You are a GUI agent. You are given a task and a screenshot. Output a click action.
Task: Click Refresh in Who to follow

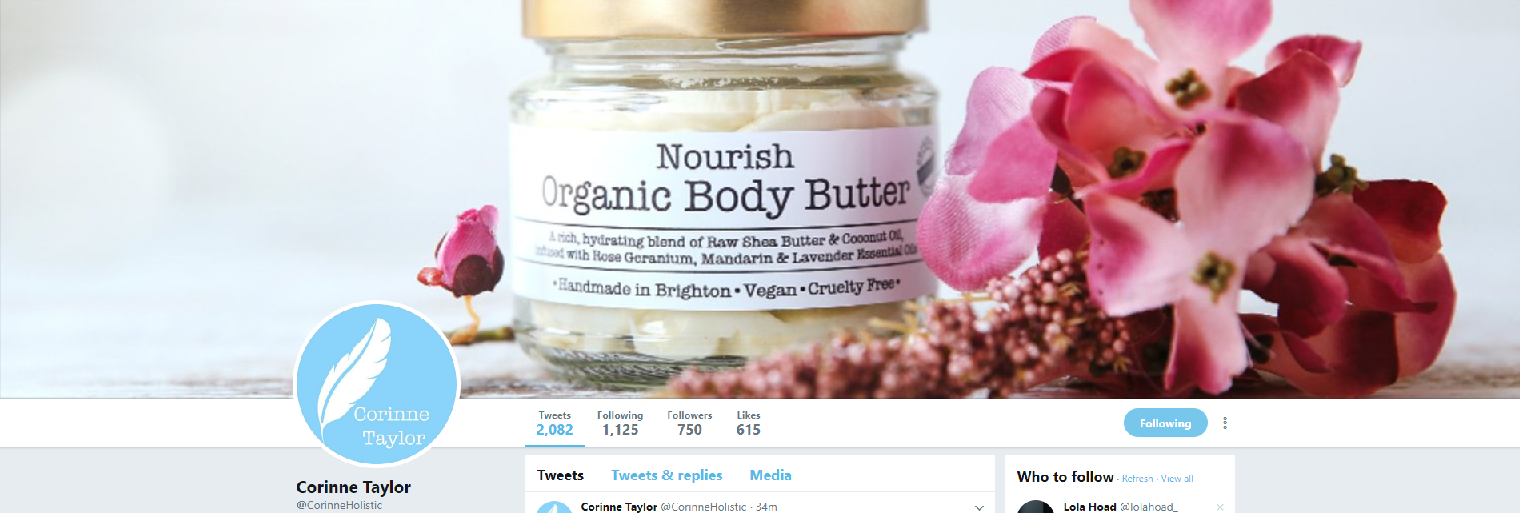click(x=1138, y=479)
